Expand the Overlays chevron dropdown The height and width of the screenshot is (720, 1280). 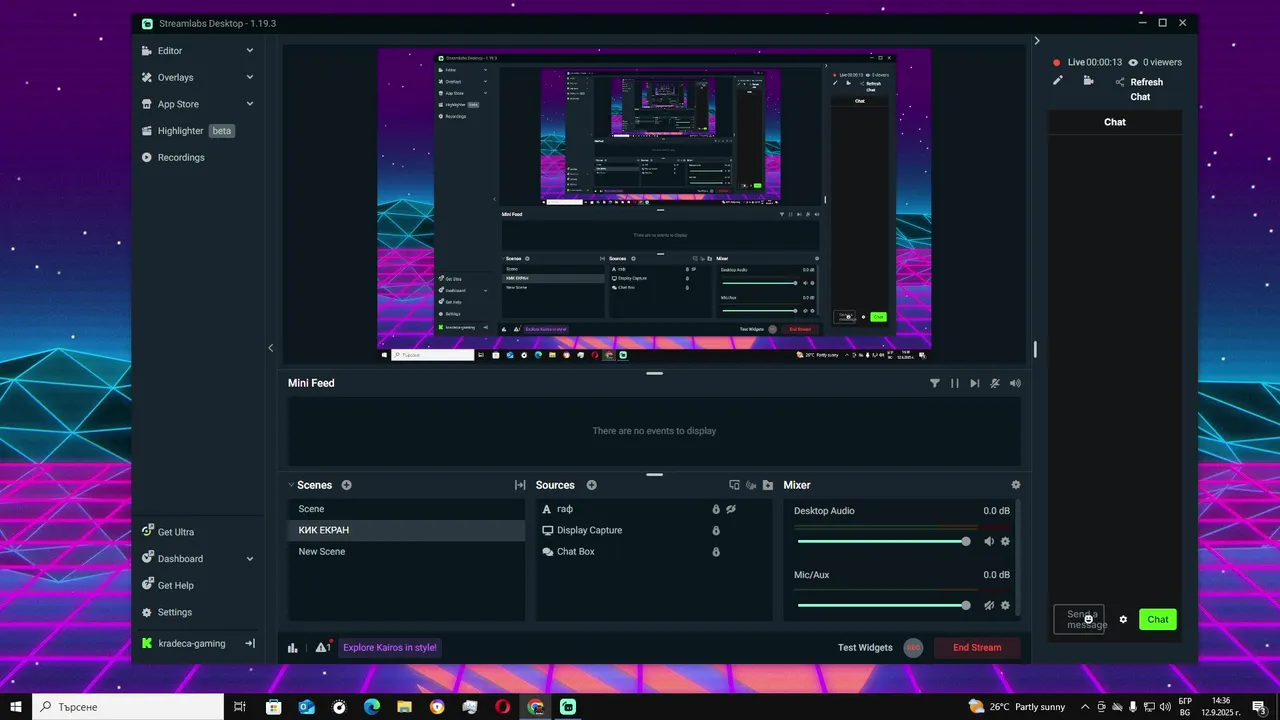(x=250, y=77)
